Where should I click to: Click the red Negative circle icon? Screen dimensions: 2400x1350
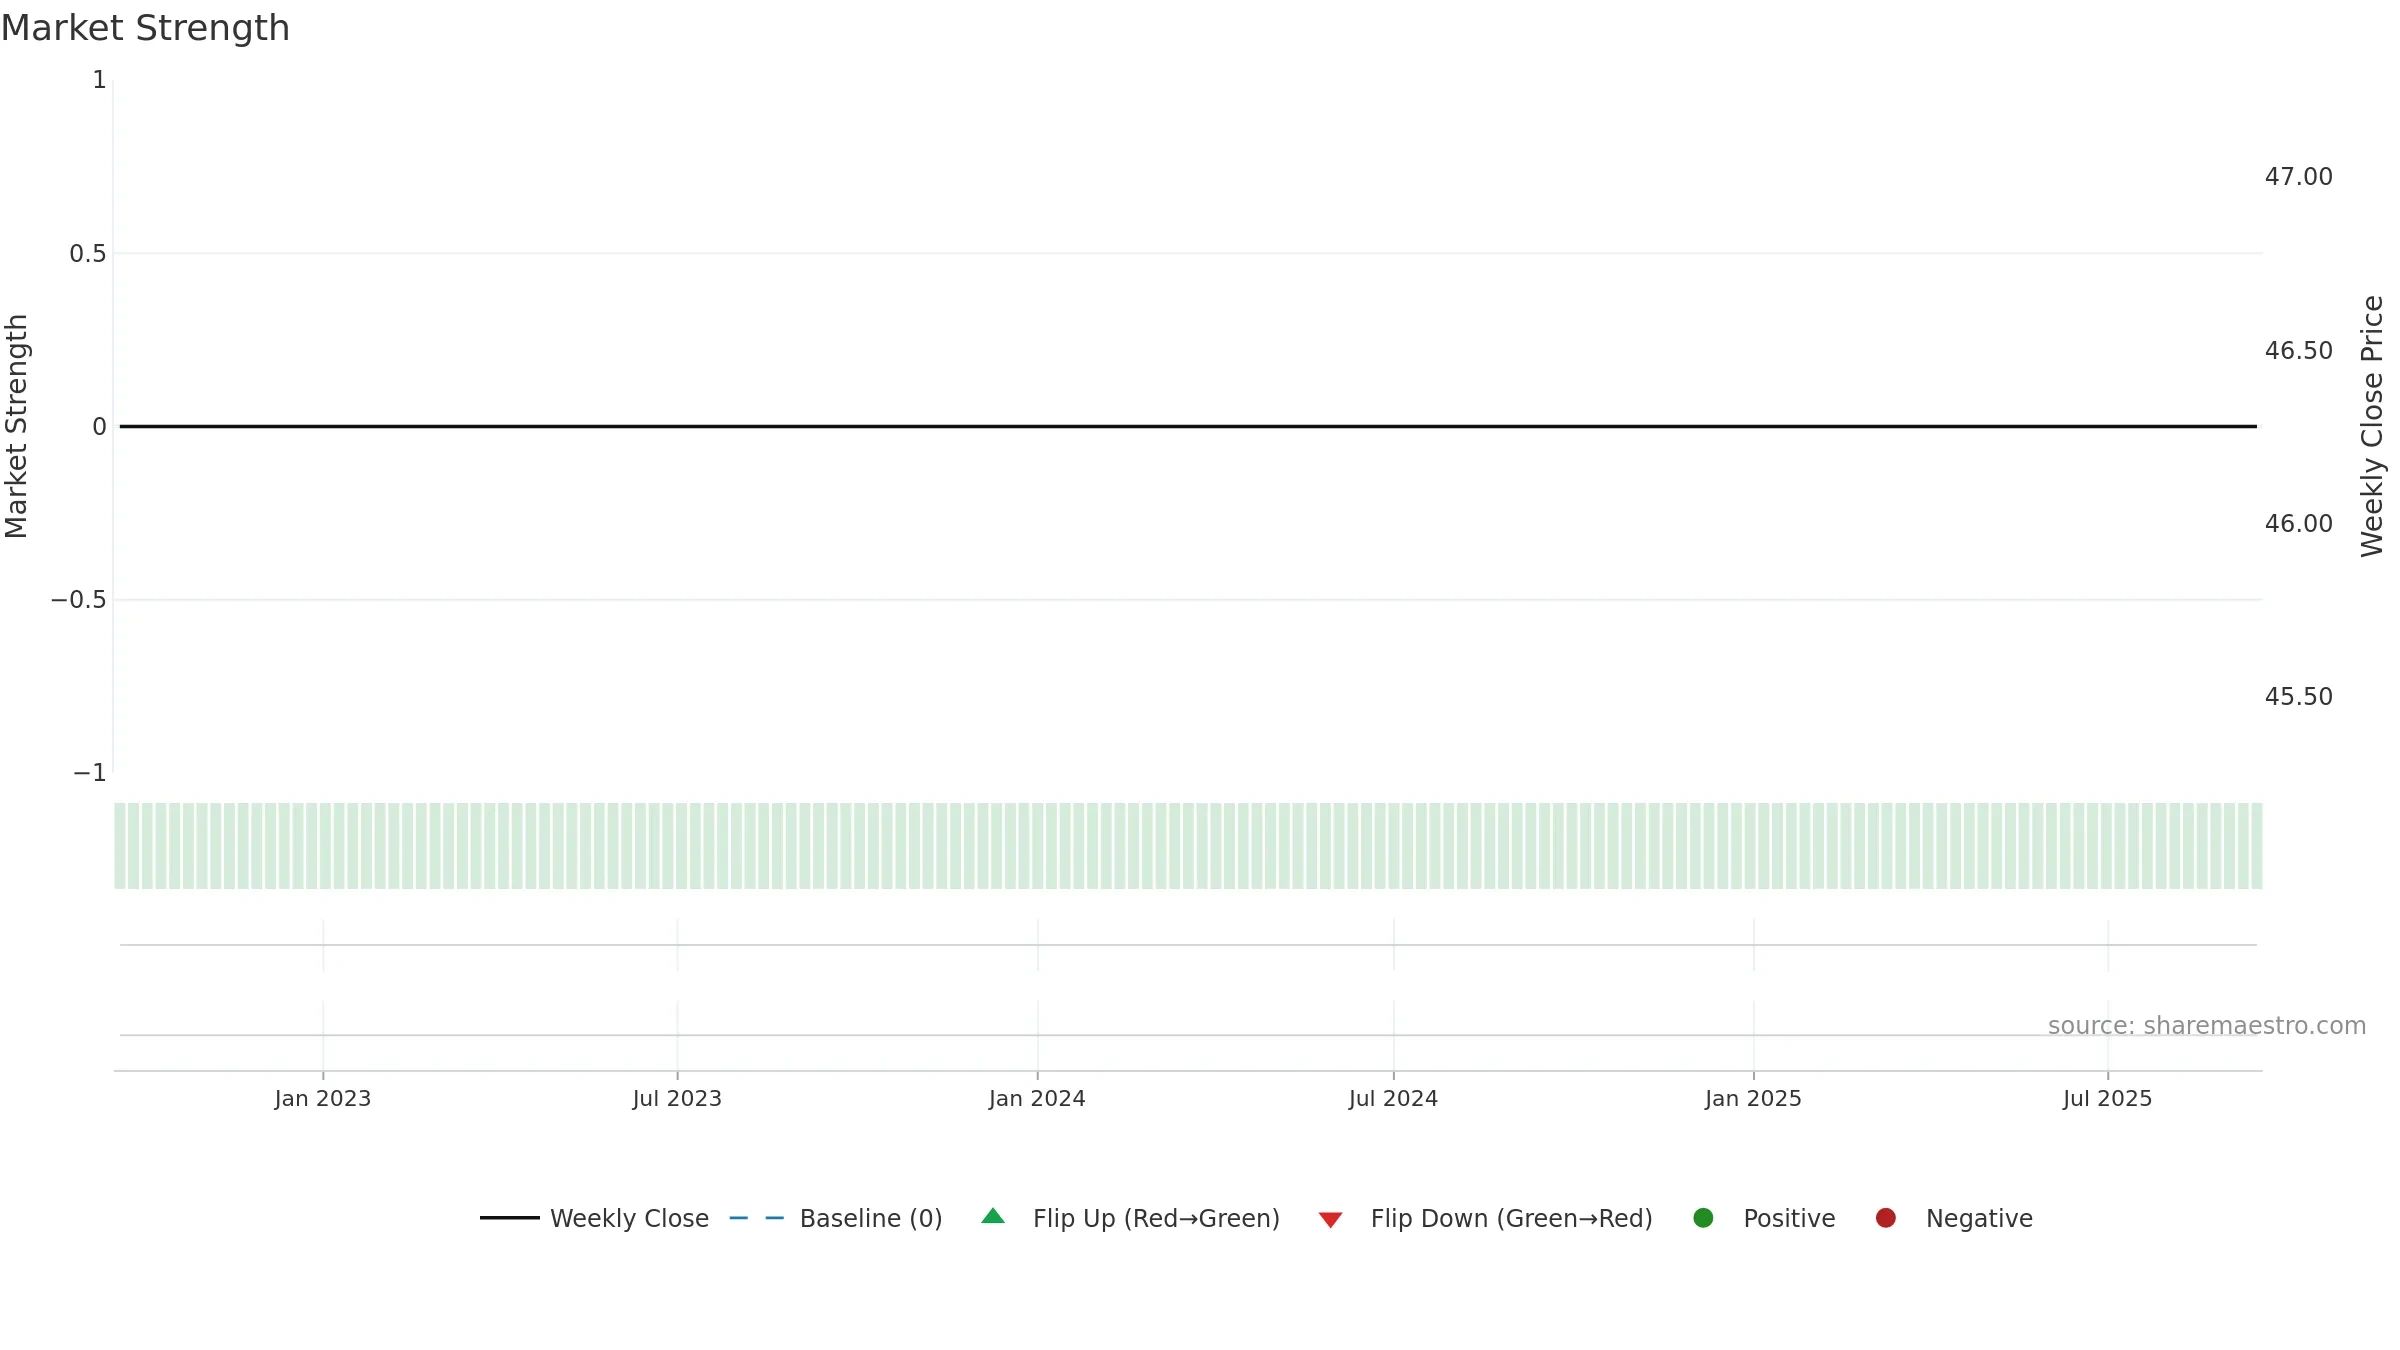(x=1886, y=1218)
